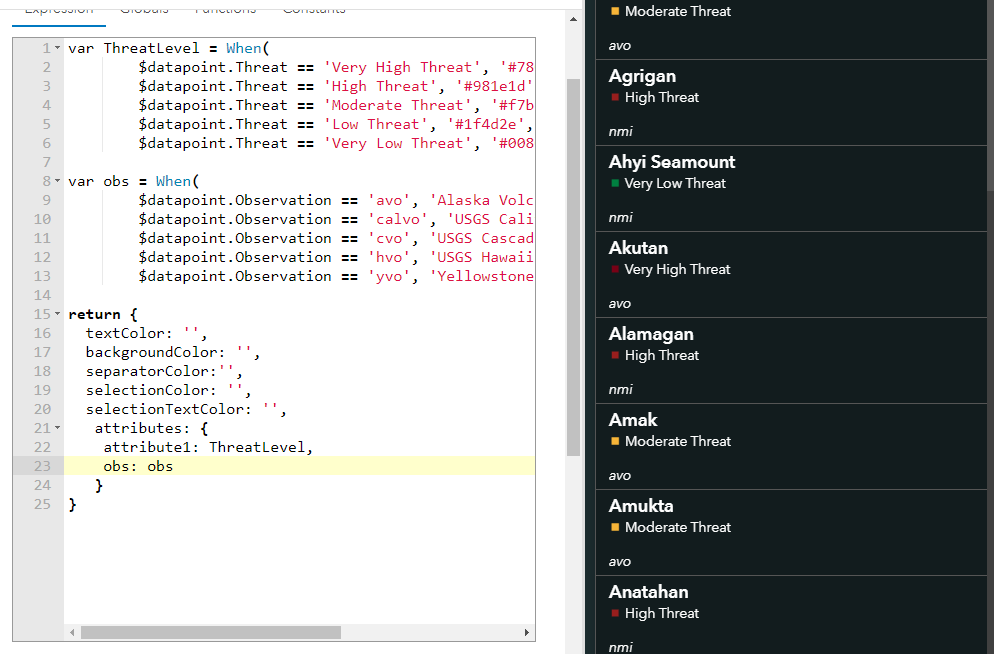Viewport: 994px width, 654px height.
Task: Click 'Very Low Threat' under Ahyi Seamount
Action: point(674,184)
